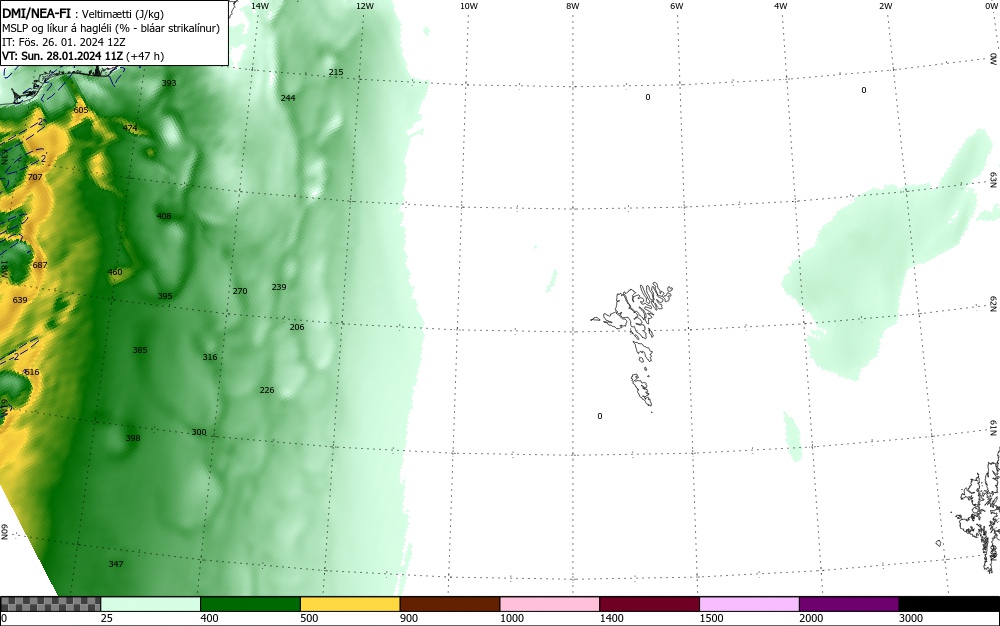Click the purple 2000–3000 legend swatch
This screenshot has height=626, width=1000.
849,604
